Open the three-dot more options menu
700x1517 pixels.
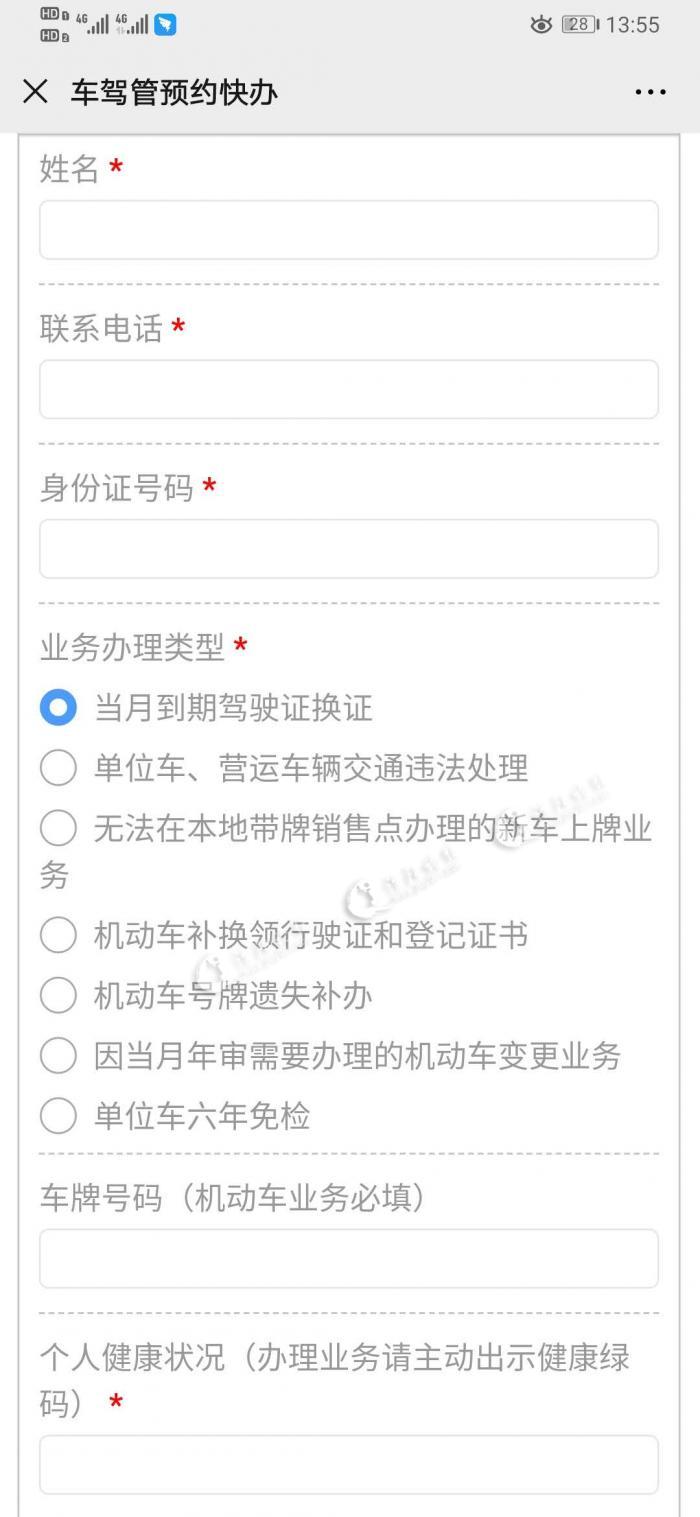pos(650,92)
